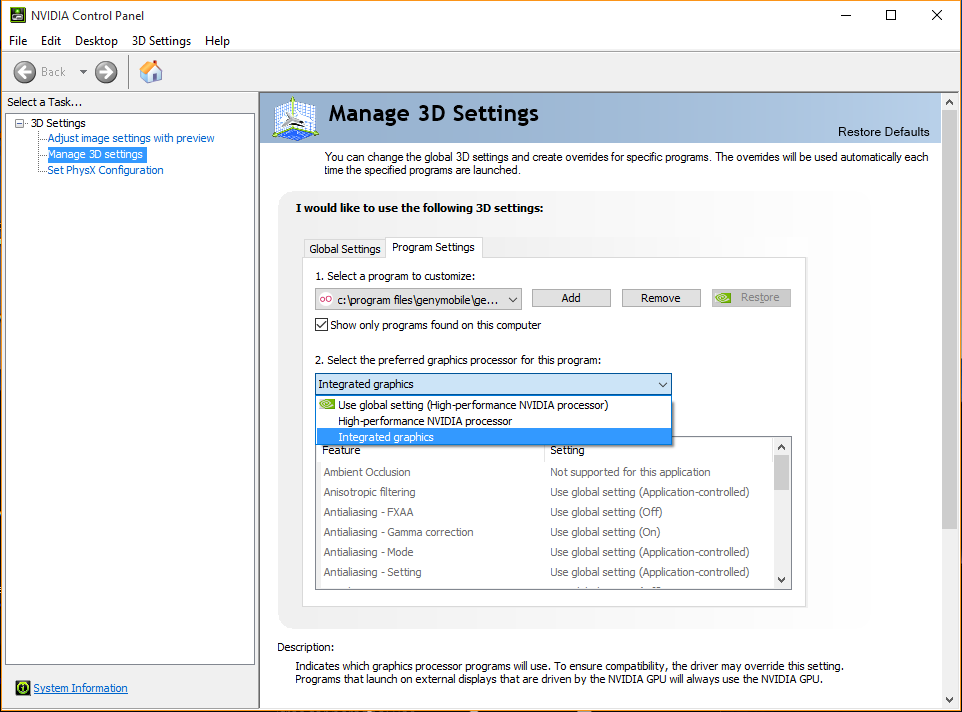Viewport: 962px width, 712px height.
Task: Open the File menu
Action: click(x=18, y=41)
